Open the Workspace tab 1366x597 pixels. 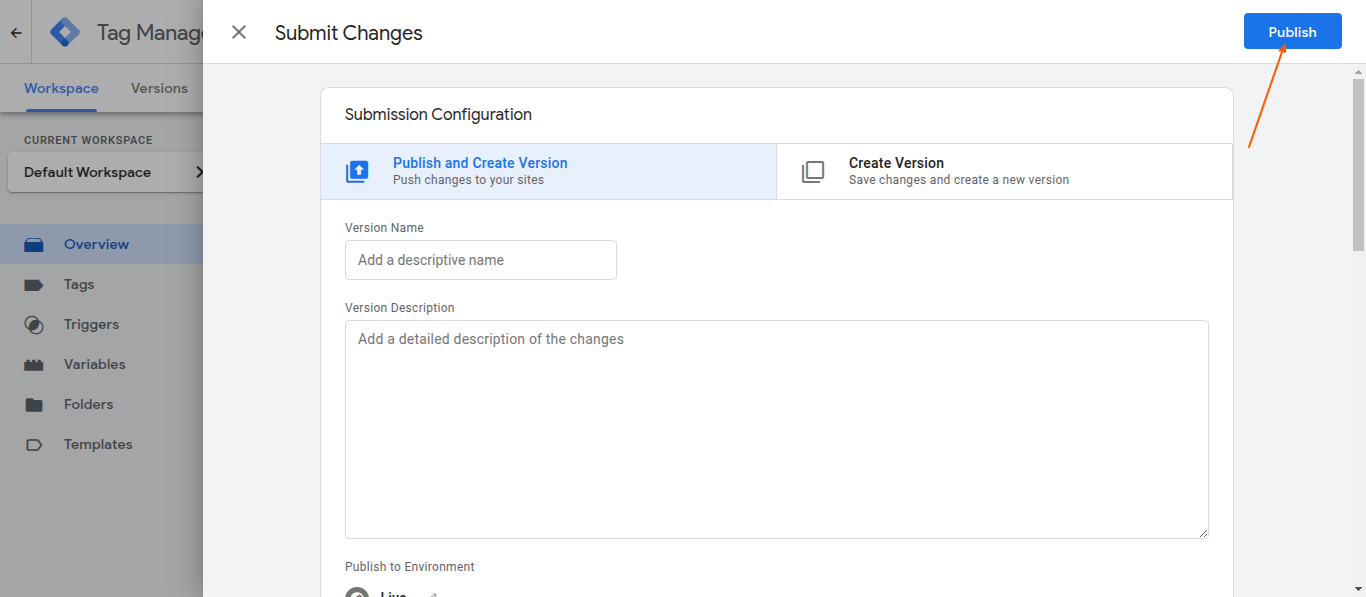tap(61, 88)
